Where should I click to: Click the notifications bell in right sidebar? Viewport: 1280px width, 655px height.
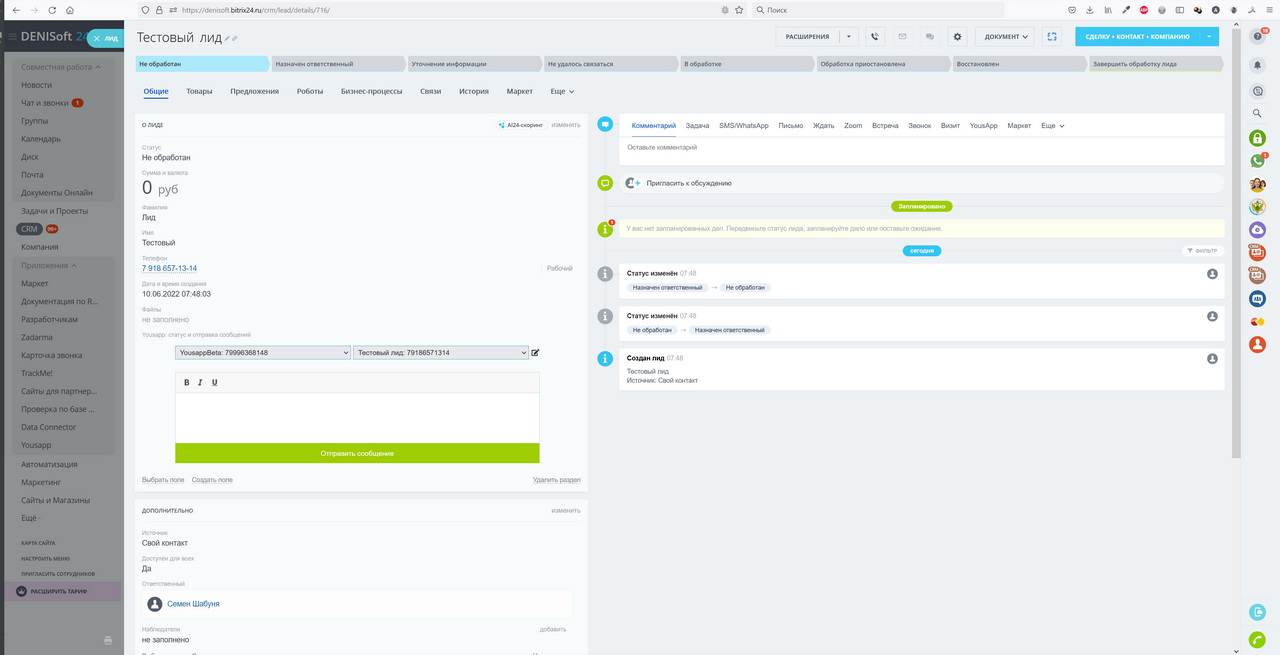point(1258,65)
